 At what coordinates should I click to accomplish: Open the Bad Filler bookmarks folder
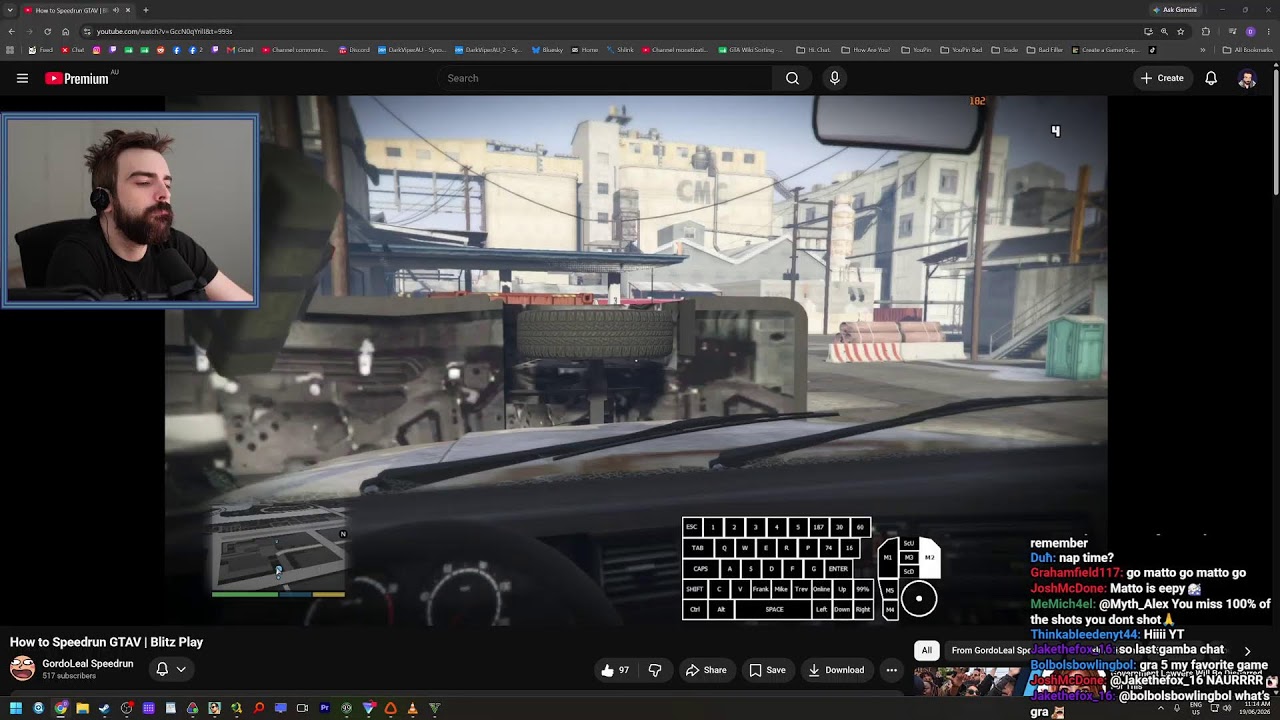pos(1044,49)
